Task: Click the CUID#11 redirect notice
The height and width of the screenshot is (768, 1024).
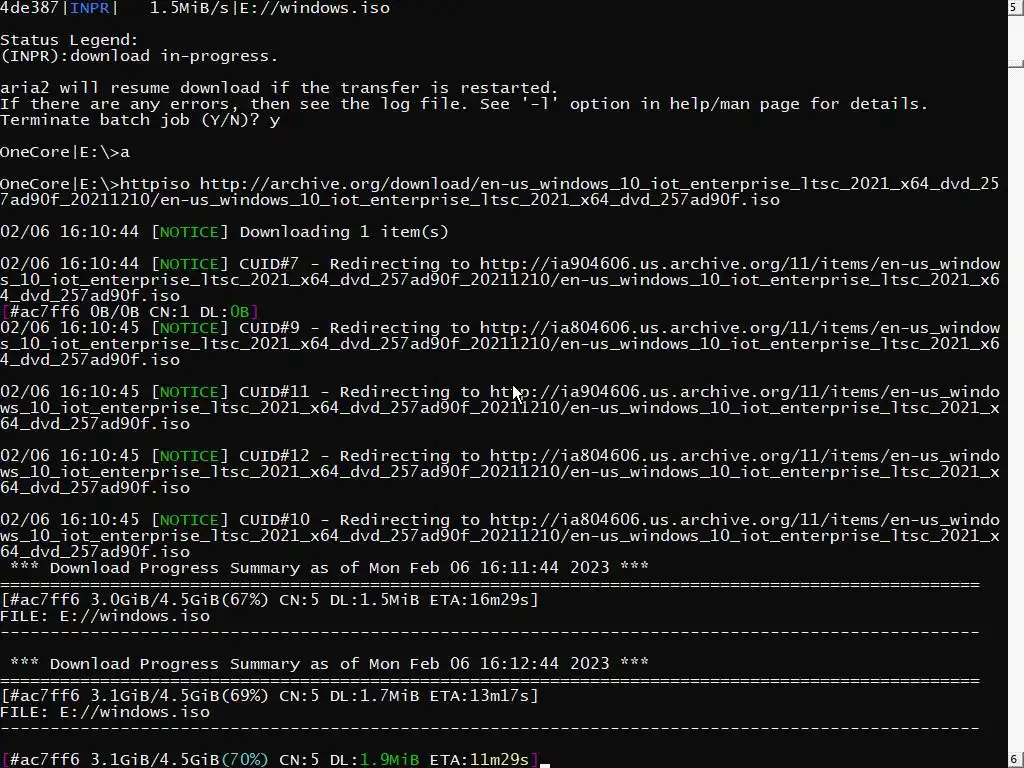Action: tap(500, 408)
